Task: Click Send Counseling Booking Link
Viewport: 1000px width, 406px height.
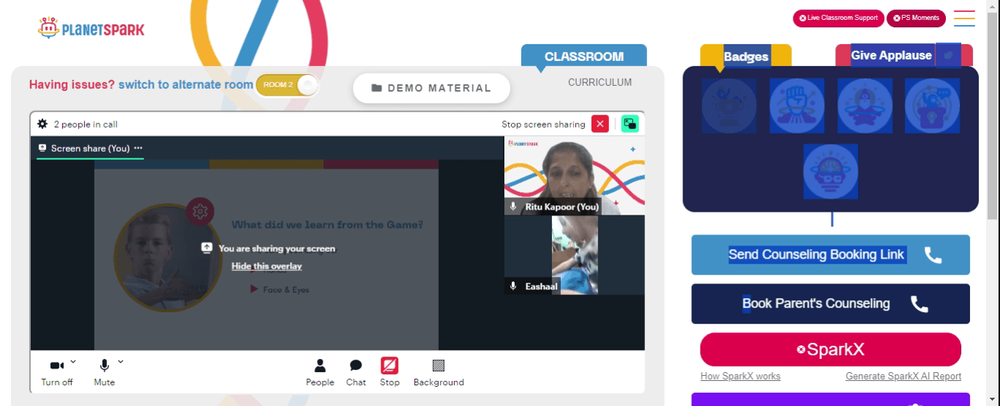Action: pos(830,255)
